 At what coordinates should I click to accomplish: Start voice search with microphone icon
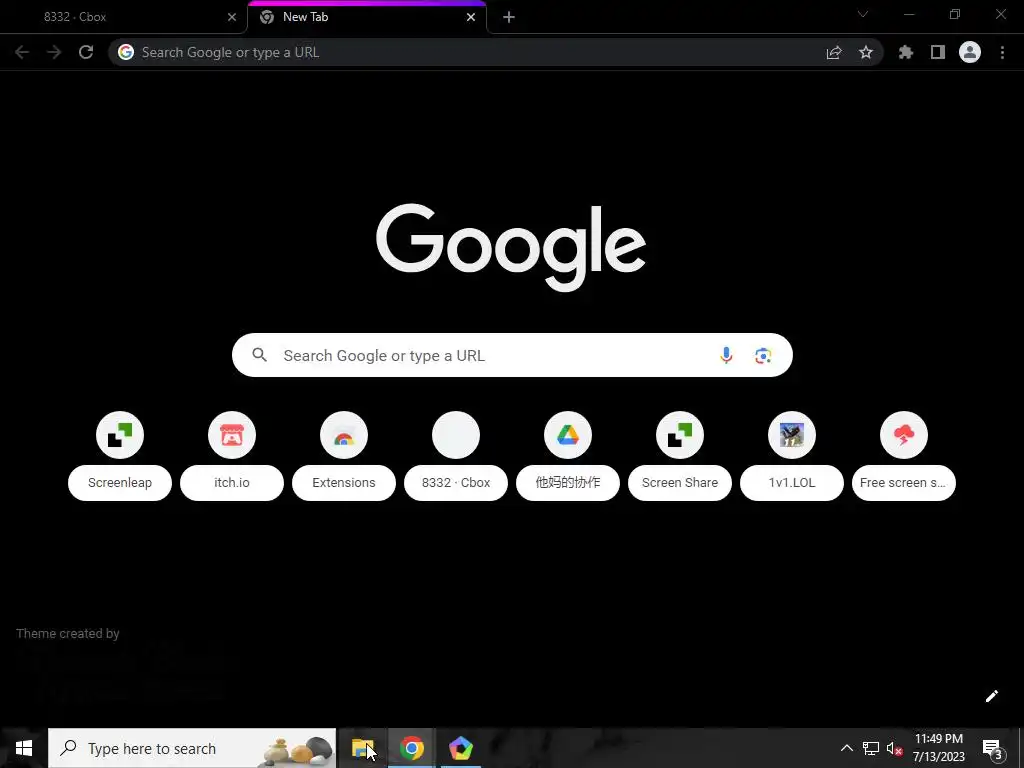click(726, 355)
